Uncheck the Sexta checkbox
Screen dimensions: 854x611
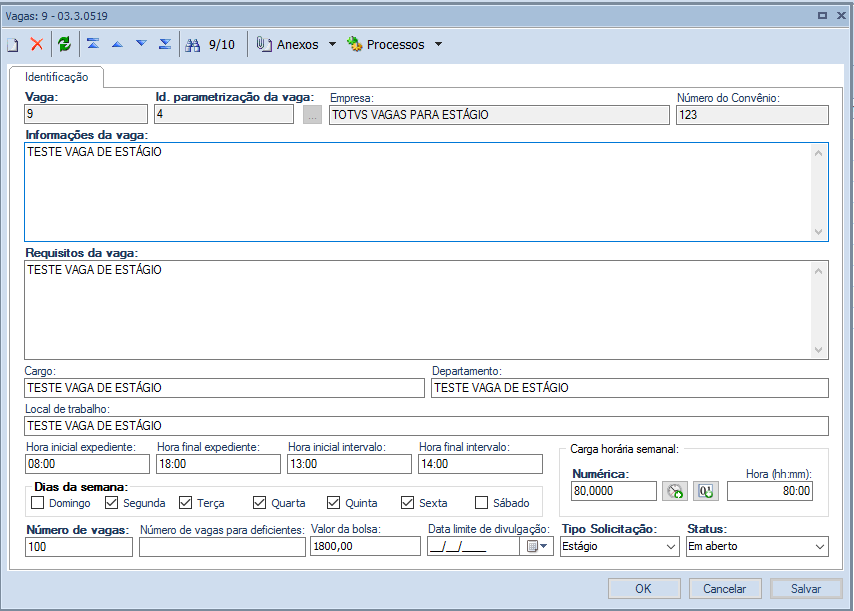click(407, 503)
